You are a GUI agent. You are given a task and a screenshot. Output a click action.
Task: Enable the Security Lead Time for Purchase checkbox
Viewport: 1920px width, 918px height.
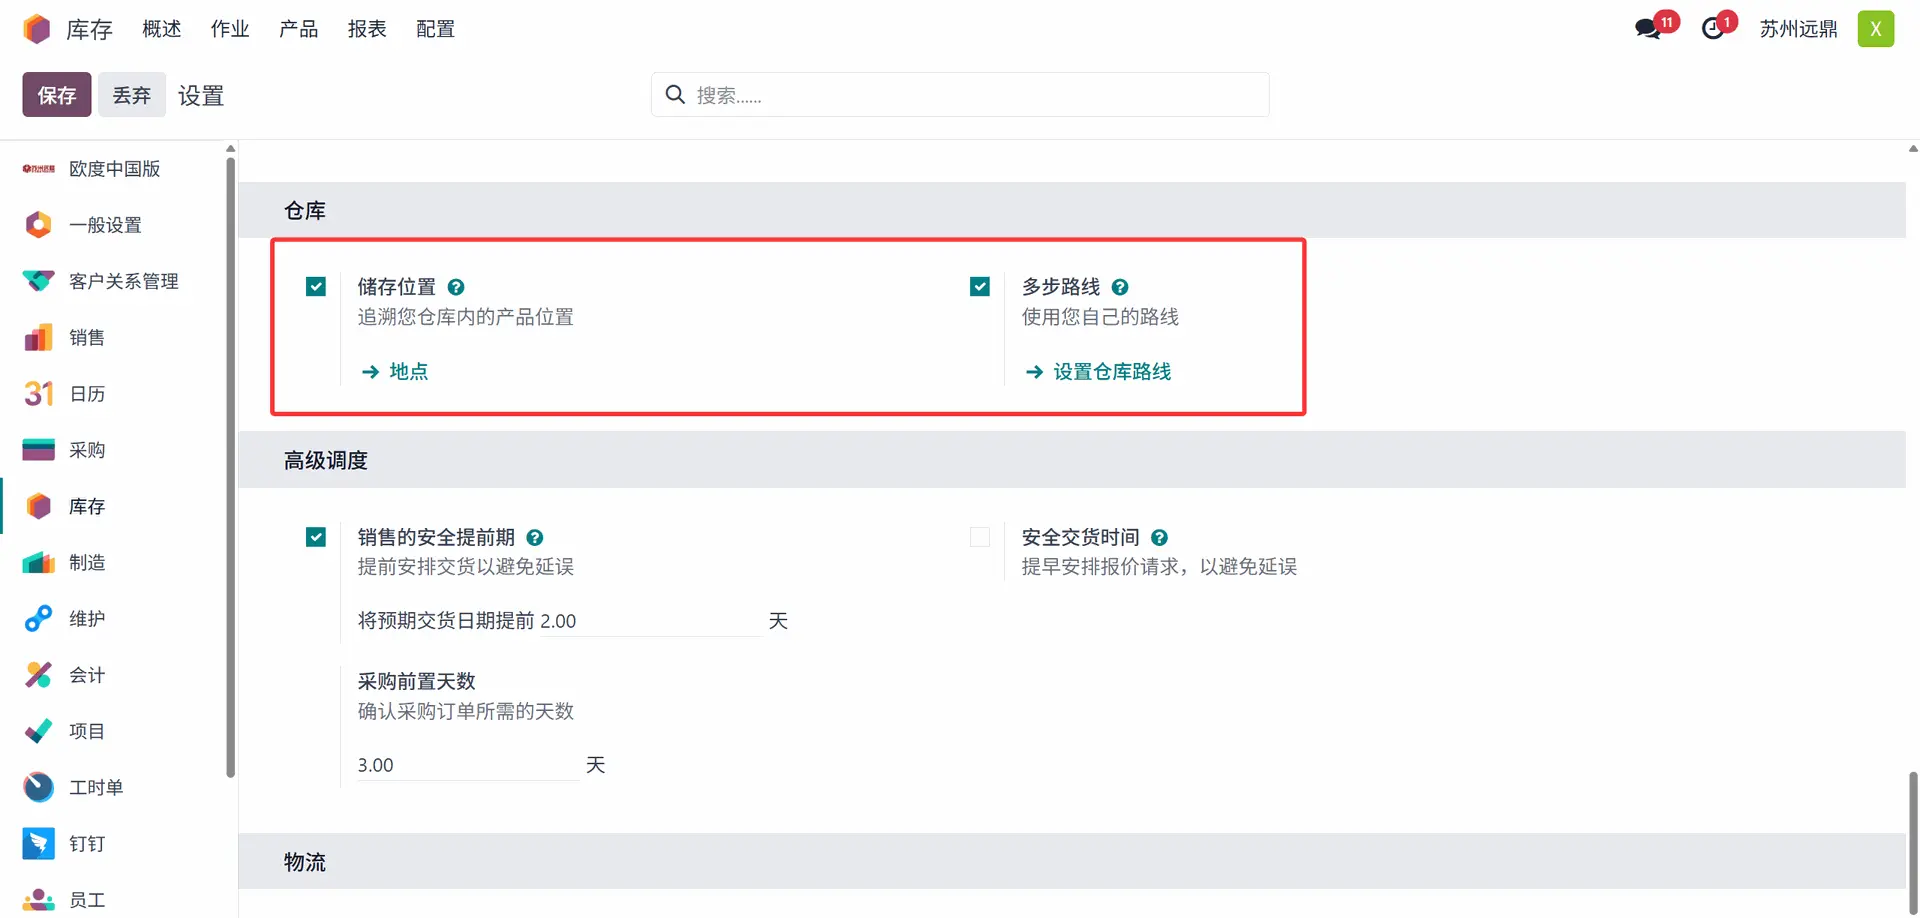[980, 537]
